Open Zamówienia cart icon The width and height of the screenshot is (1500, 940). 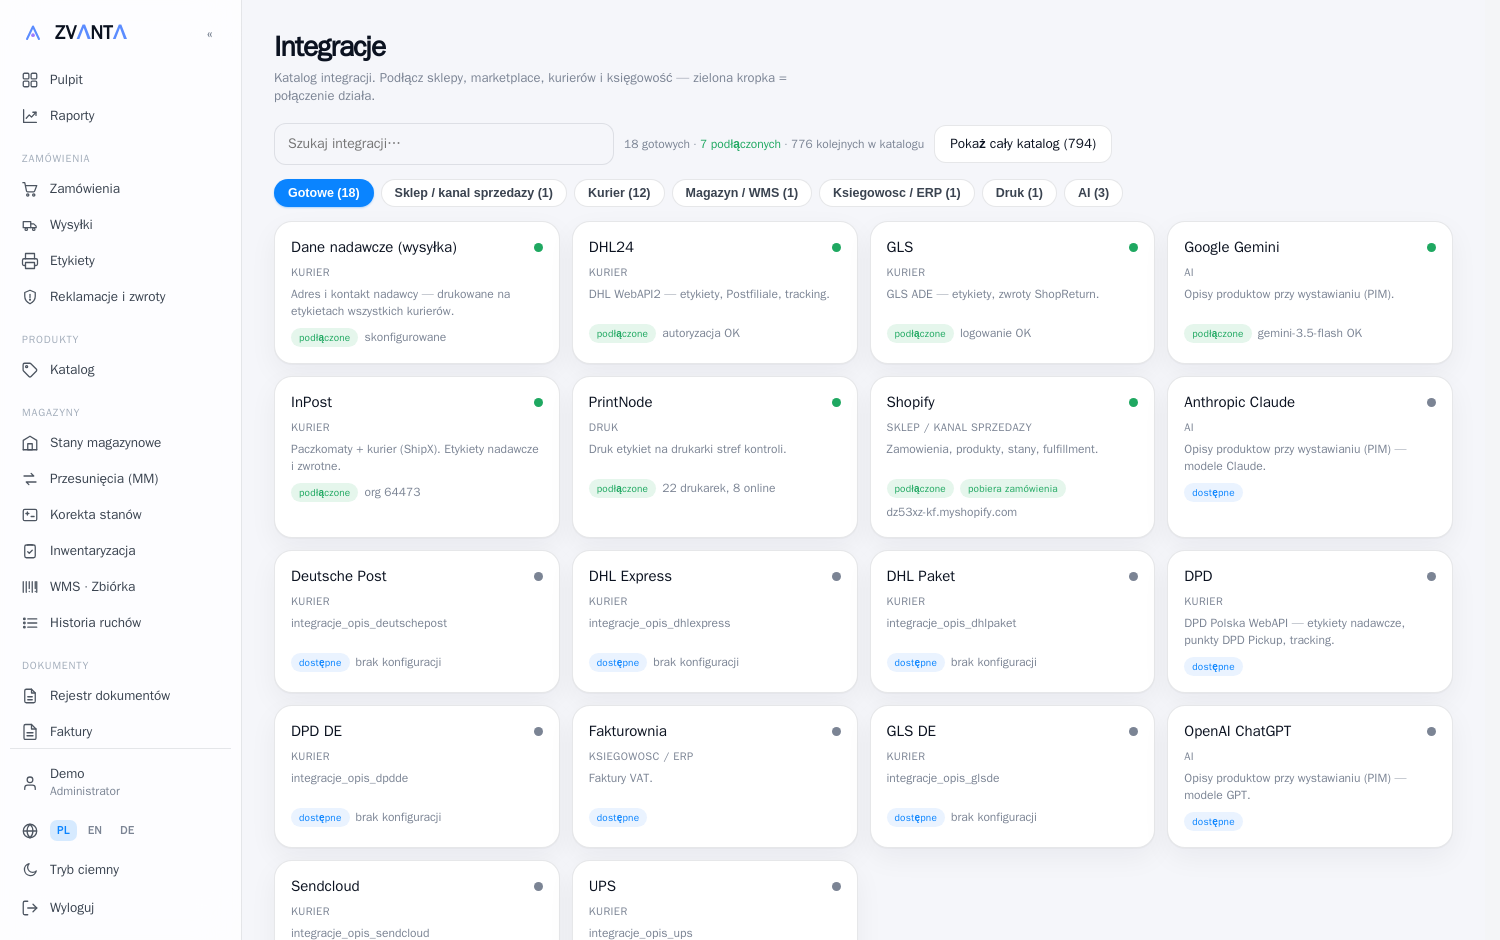pos(30,189)
